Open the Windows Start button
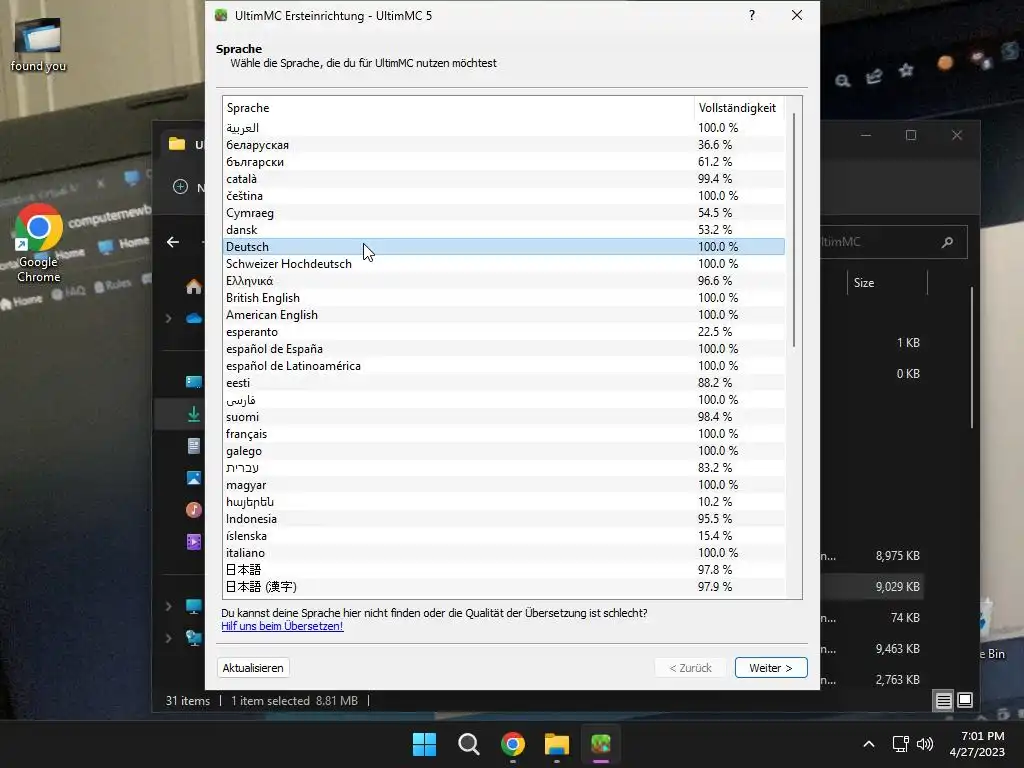 [424, 744]
